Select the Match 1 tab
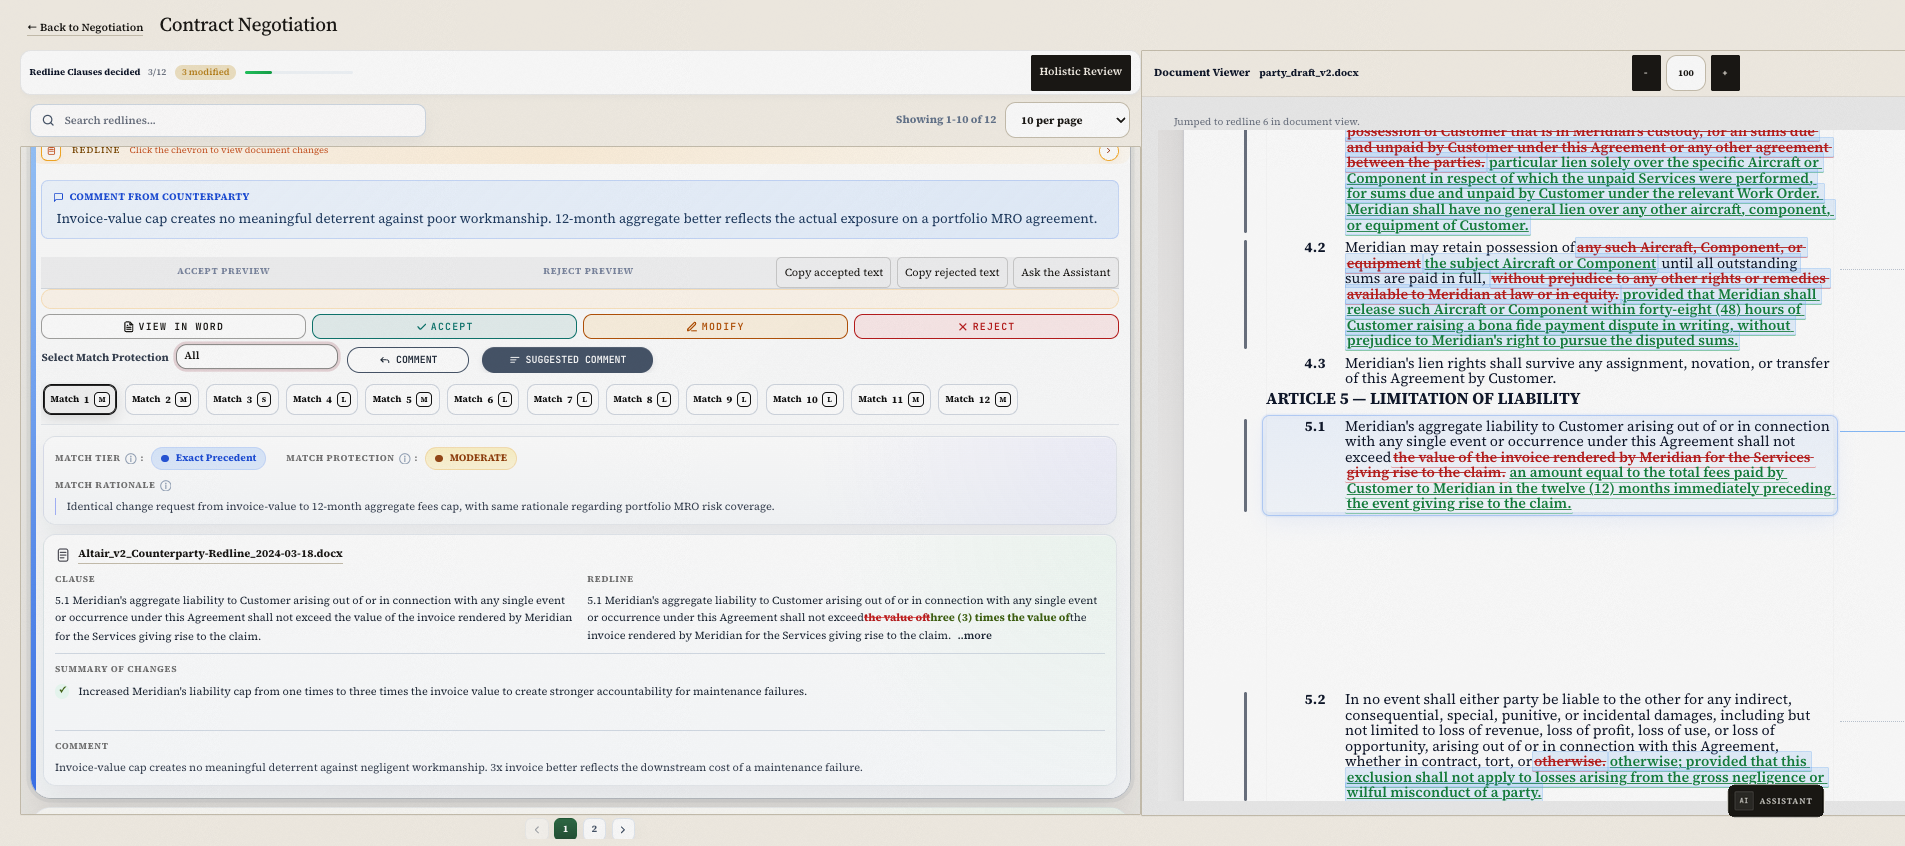The height and width of the screenshot is (846, 1905). click(x=80, y=400)
